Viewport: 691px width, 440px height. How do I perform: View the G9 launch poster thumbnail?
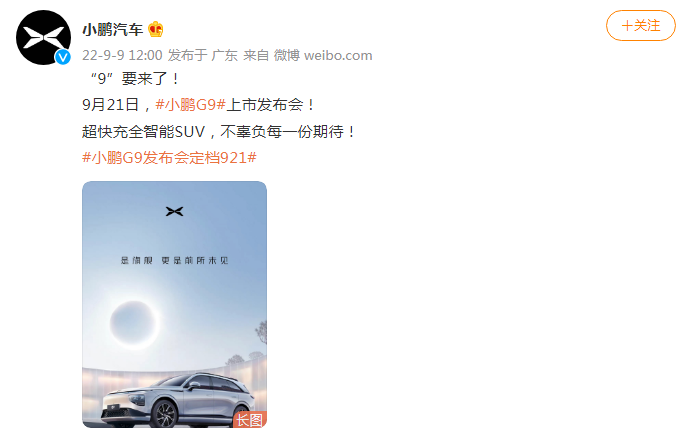(175, 304)
